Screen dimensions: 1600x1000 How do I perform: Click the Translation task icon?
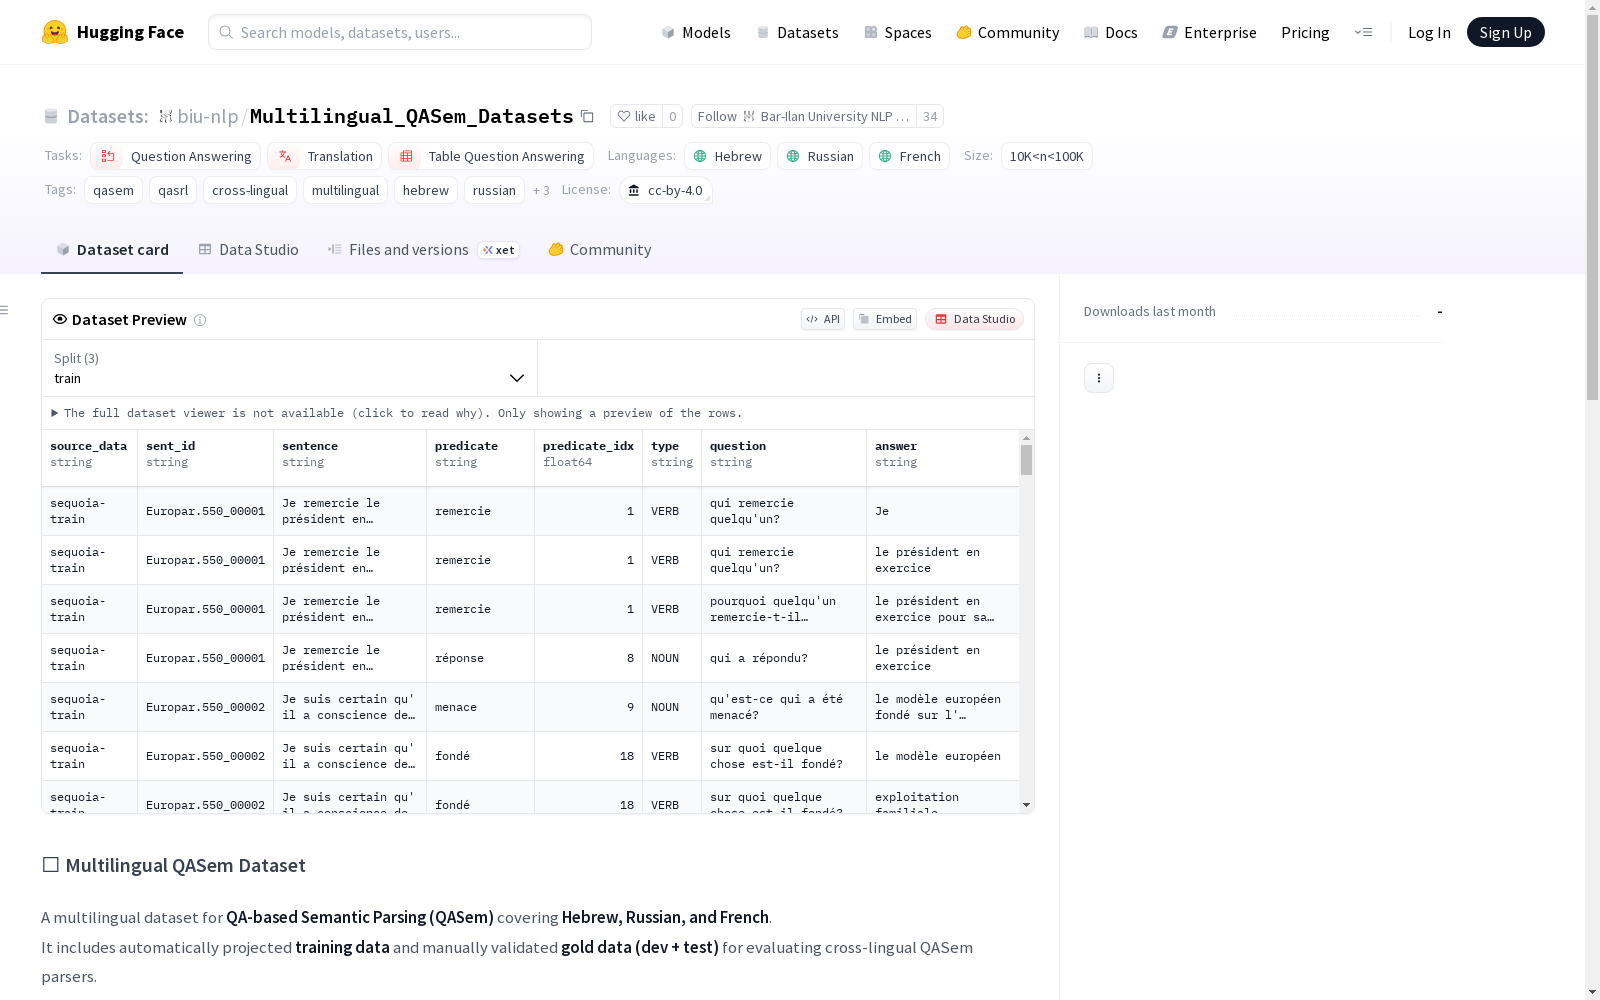tap(285, 156)
